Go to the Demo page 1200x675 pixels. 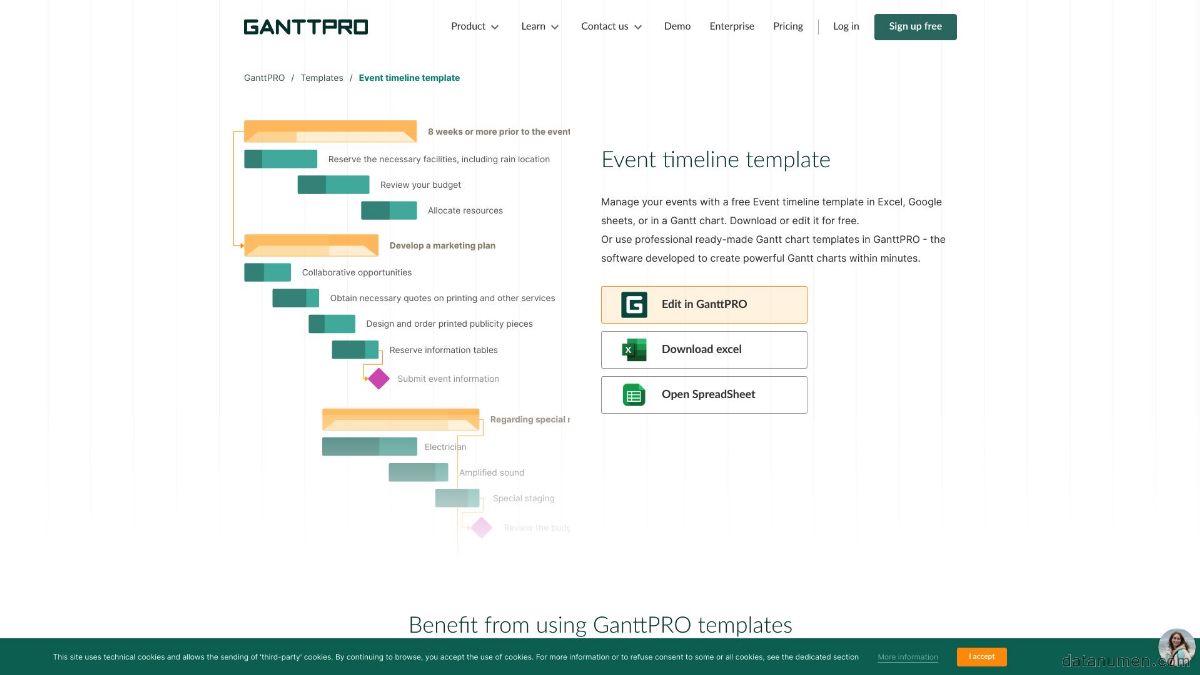click(x=677, y=27)
